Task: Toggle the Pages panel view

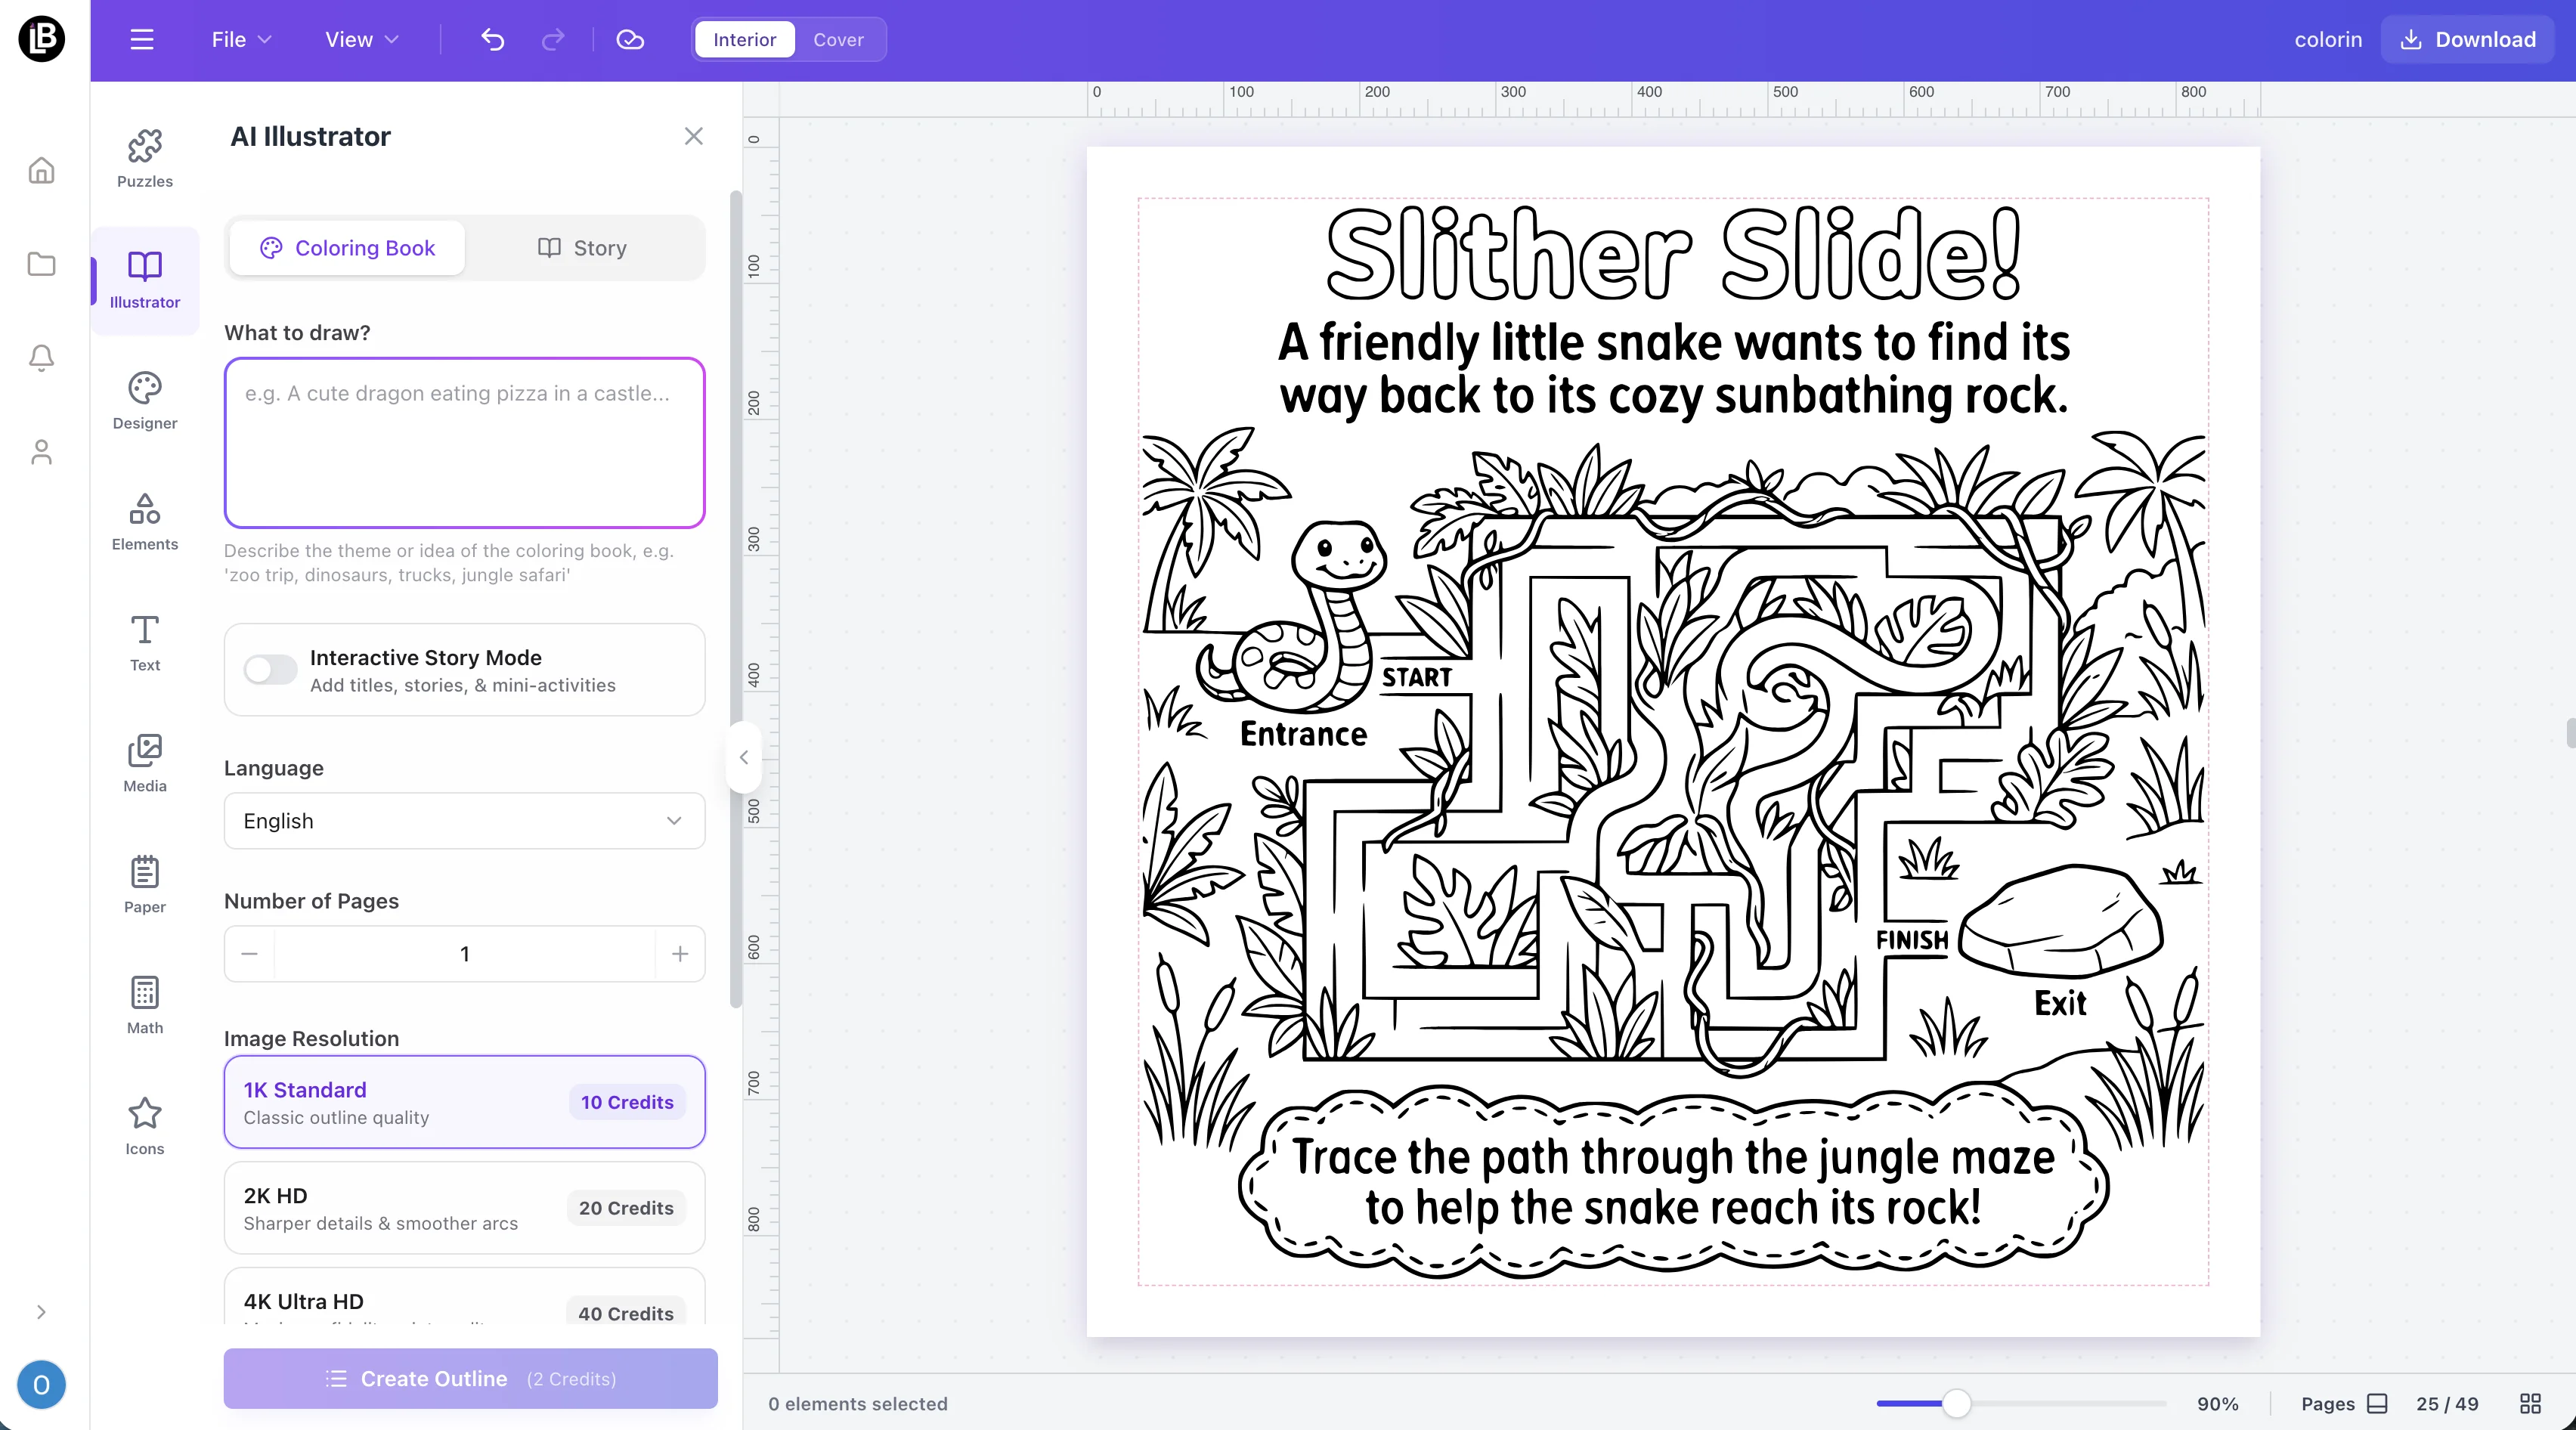Action: 2377,1403
